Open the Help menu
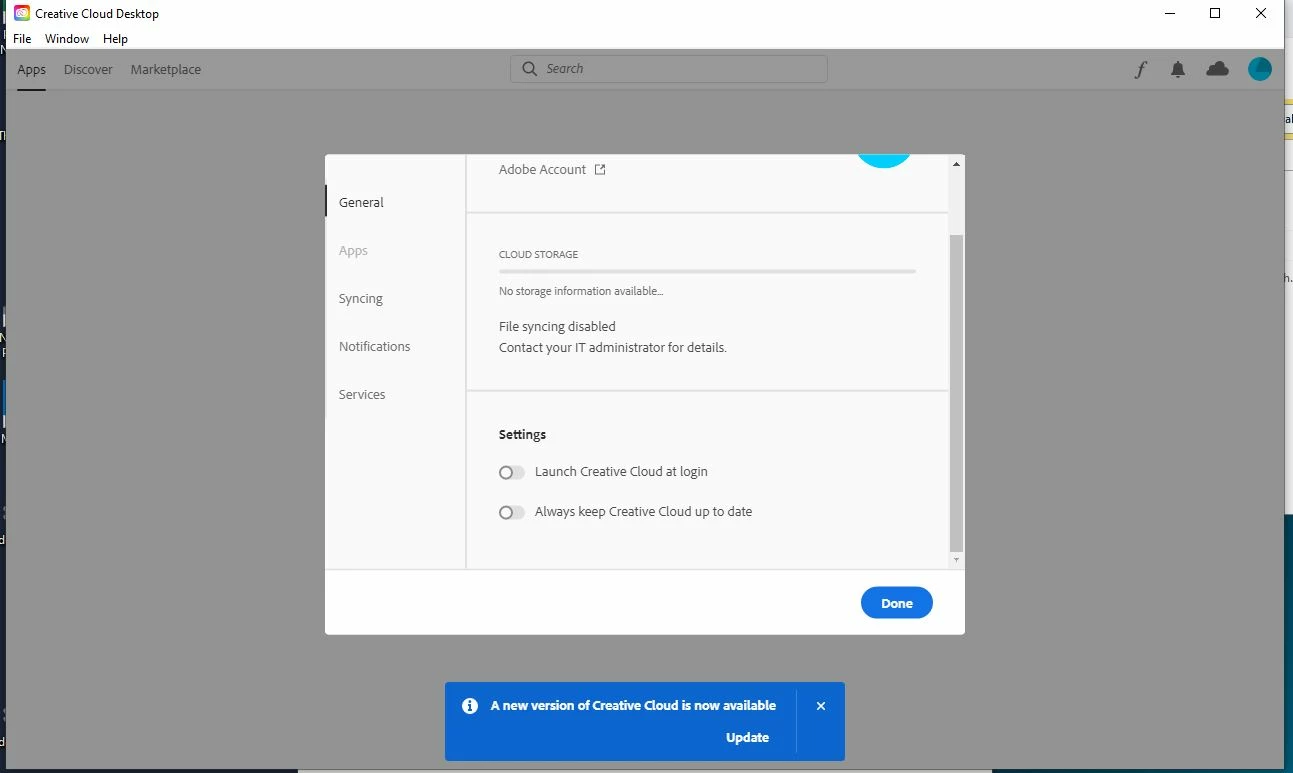 pyautogui.click(x=116, y=39)
